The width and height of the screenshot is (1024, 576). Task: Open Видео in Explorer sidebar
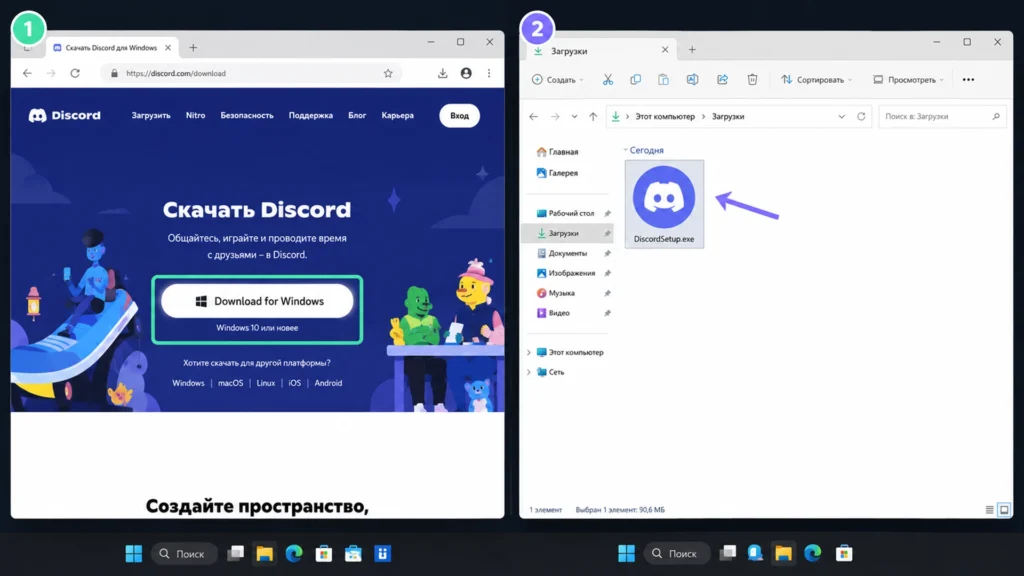(553, 313)
